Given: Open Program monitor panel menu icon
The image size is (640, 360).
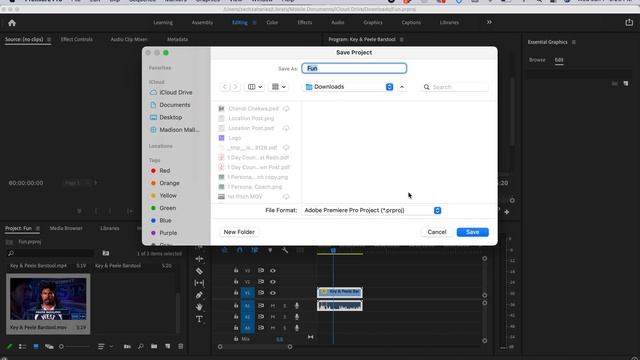Looking at the screenshot, I should [x=402, y=40].
